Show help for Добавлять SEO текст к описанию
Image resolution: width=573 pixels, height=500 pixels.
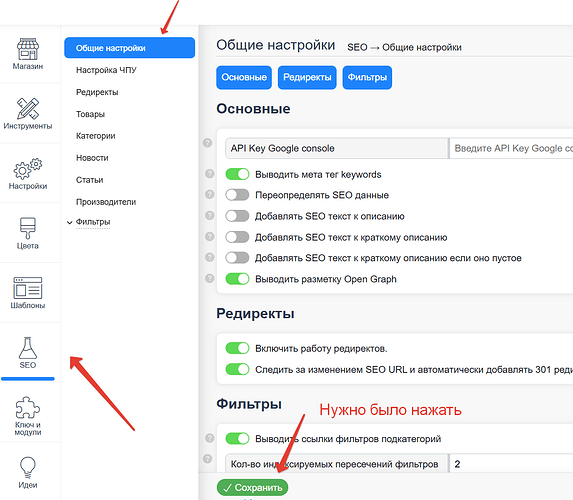click(x=209, y=216)
